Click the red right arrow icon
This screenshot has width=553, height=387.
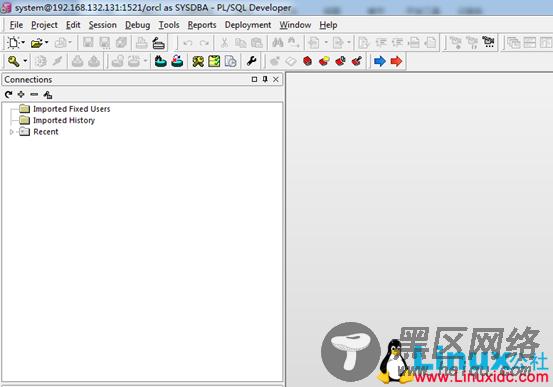point(396,61)
